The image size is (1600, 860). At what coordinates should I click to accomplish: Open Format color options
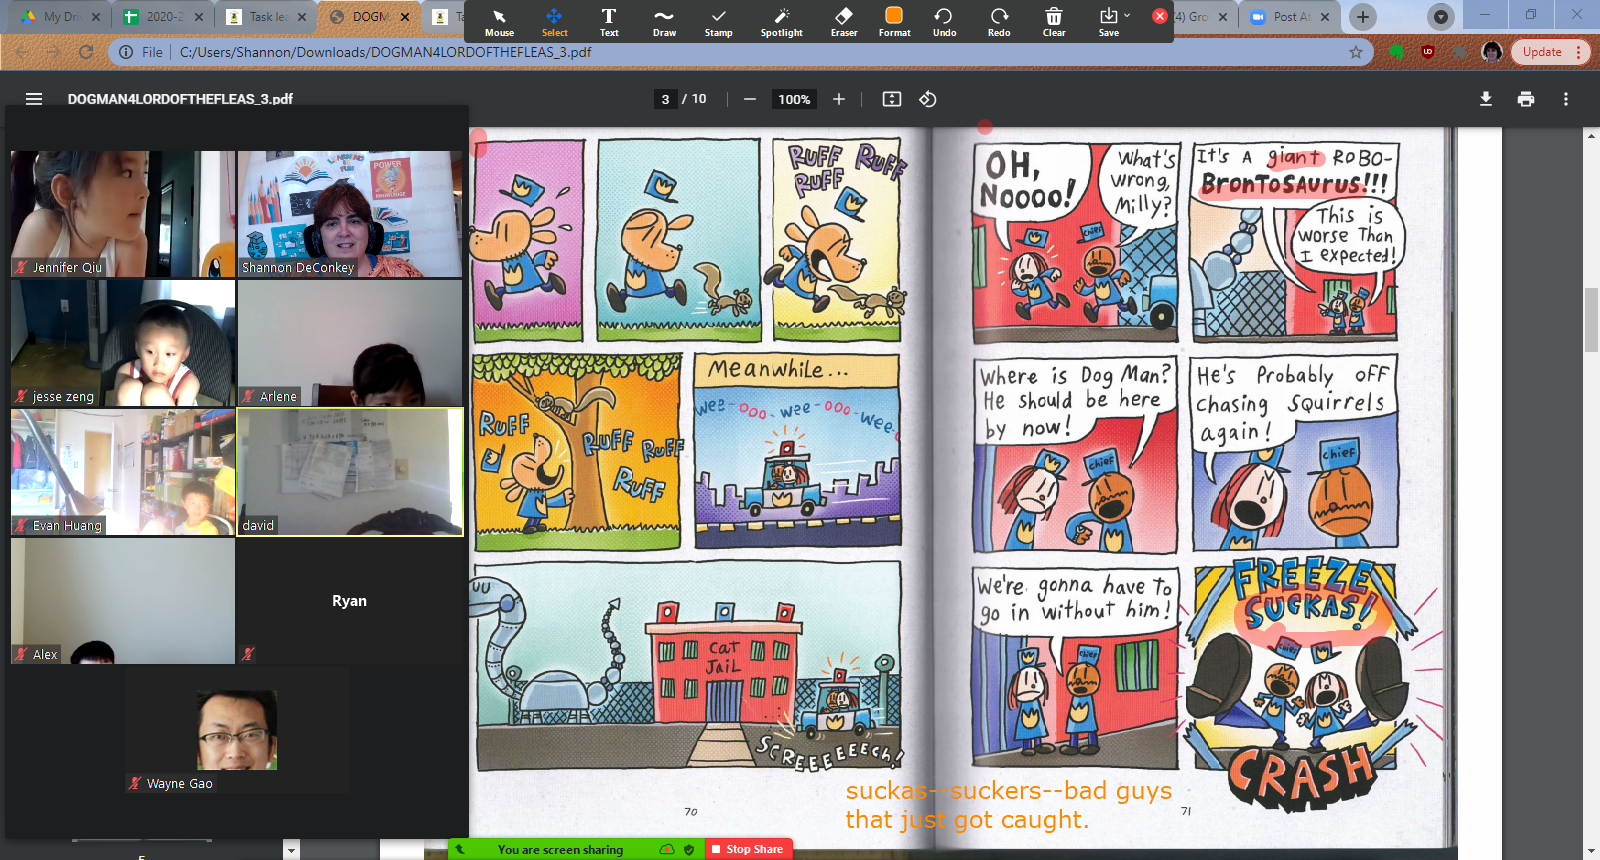[x=894, y=22]
